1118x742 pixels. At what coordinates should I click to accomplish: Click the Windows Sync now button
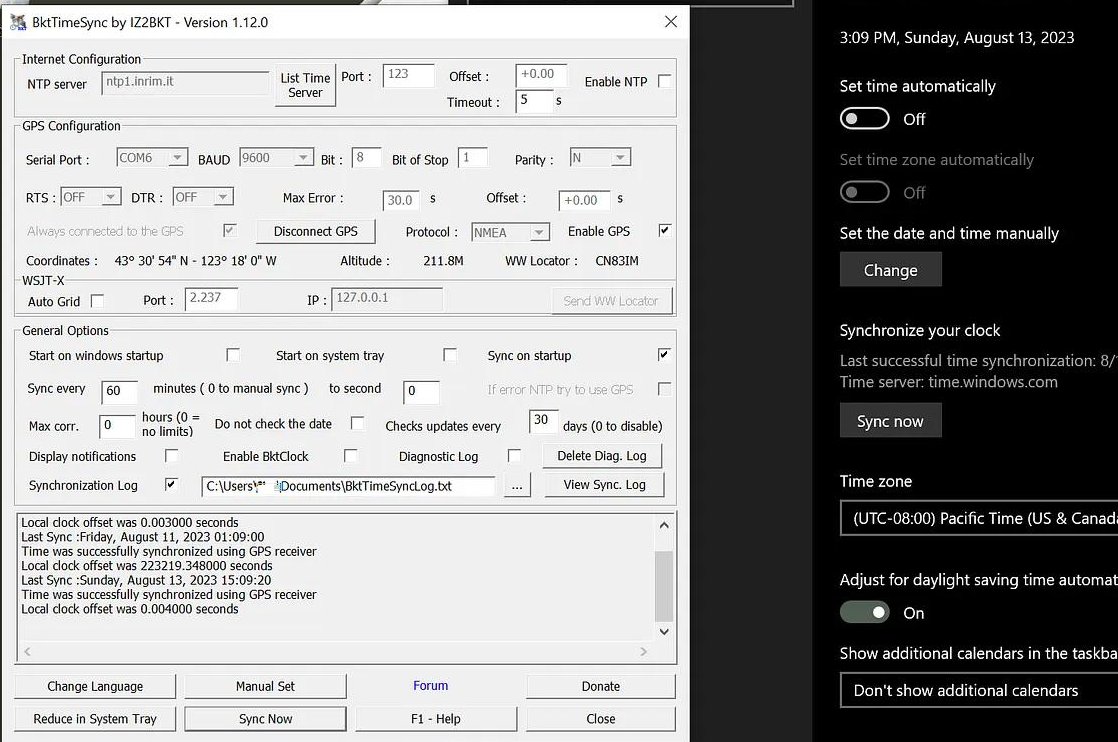[x=891, y=421]
